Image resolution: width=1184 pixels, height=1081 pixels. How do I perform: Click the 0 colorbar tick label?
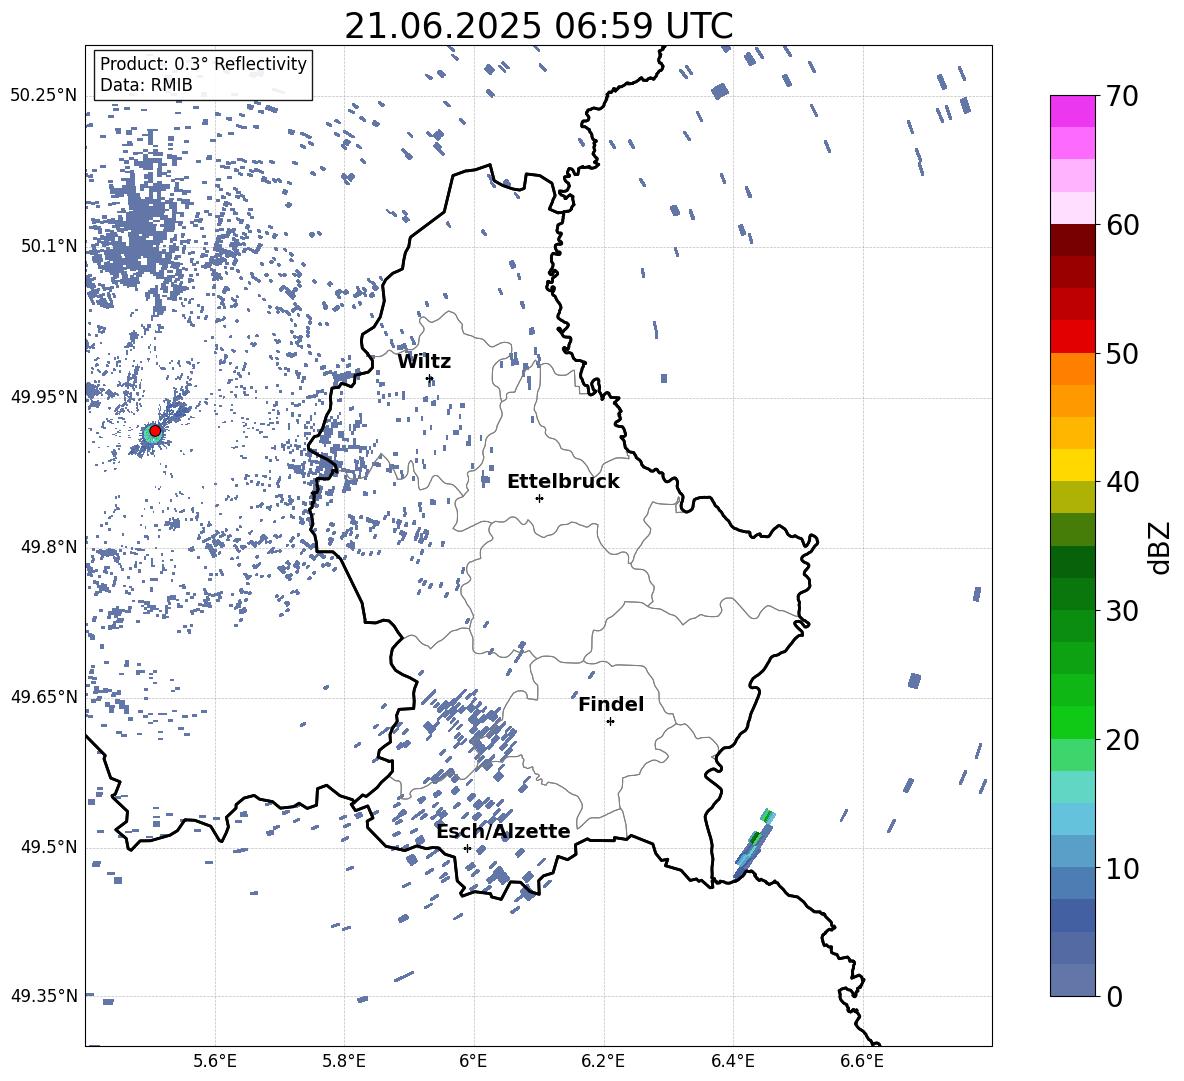1114,996
